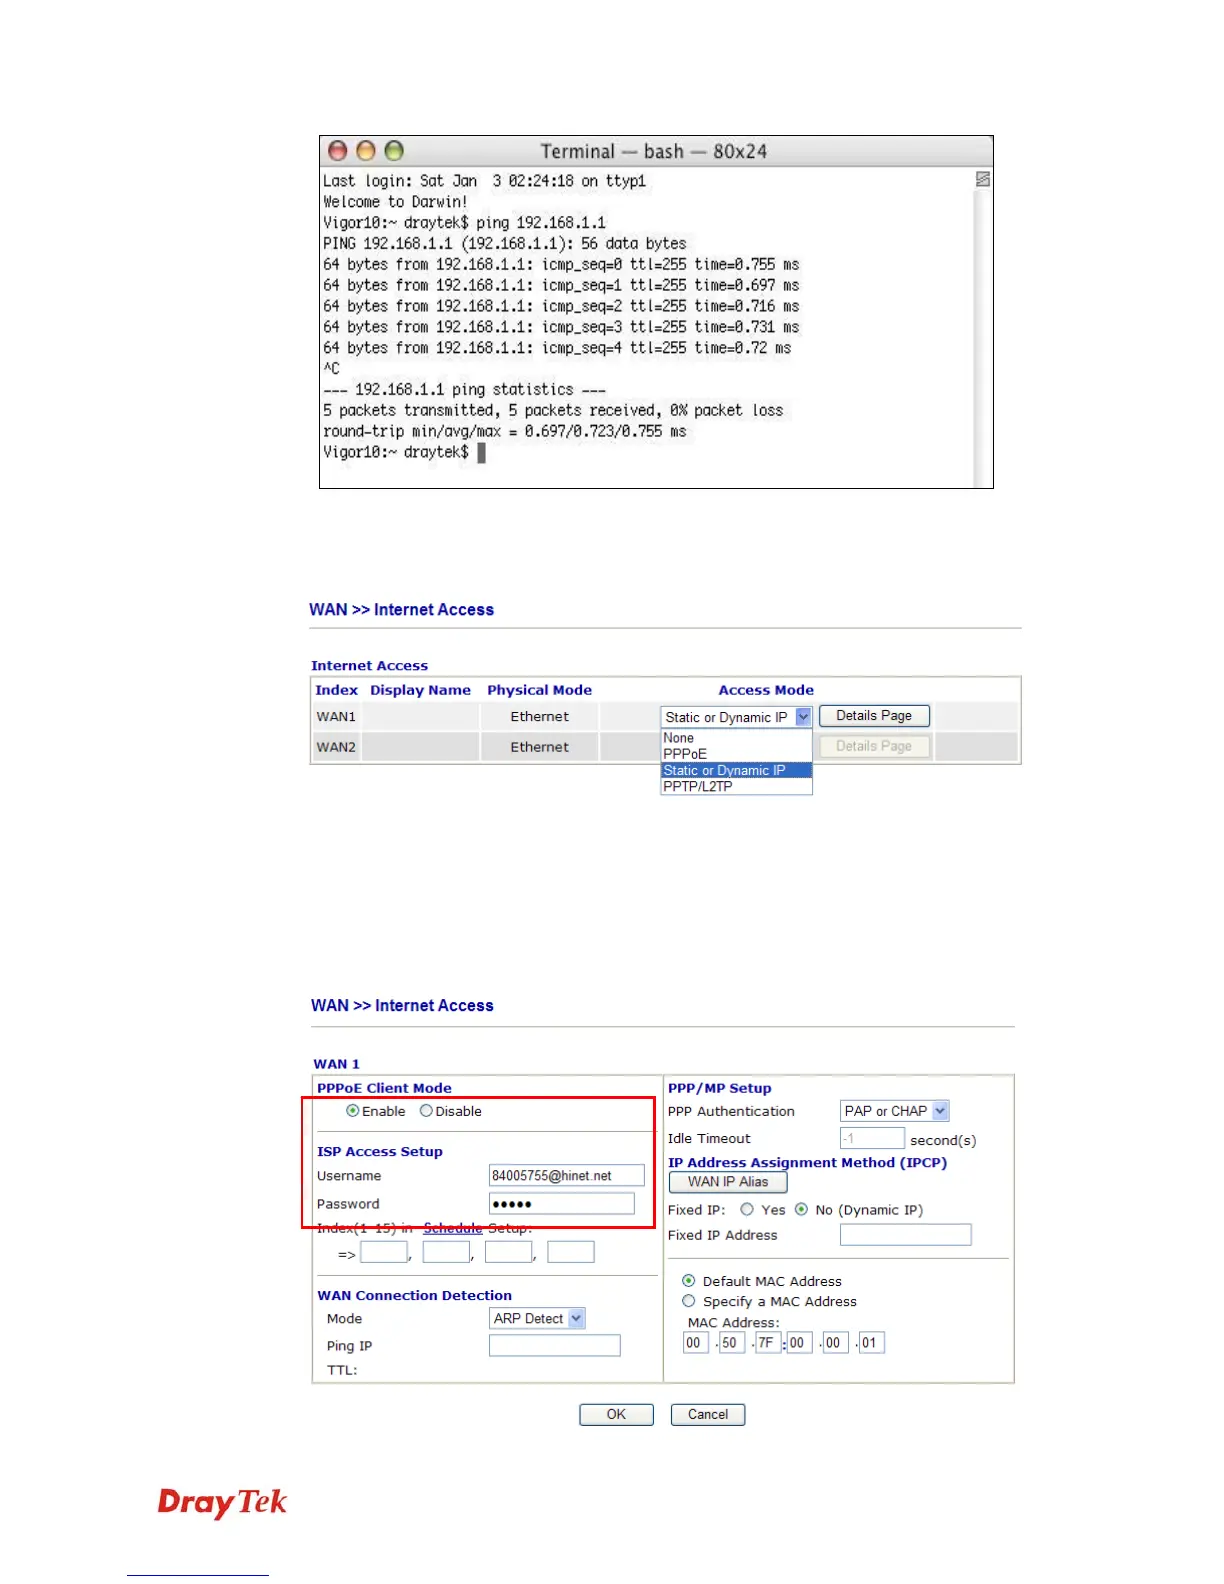
Task: Click WAN IP Alias button
Action: 728,1182
